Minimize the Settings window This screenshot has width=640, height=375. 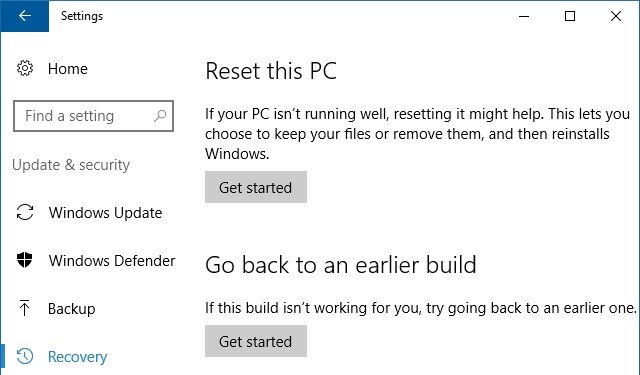pyautogui.click(x=524, y=16)
